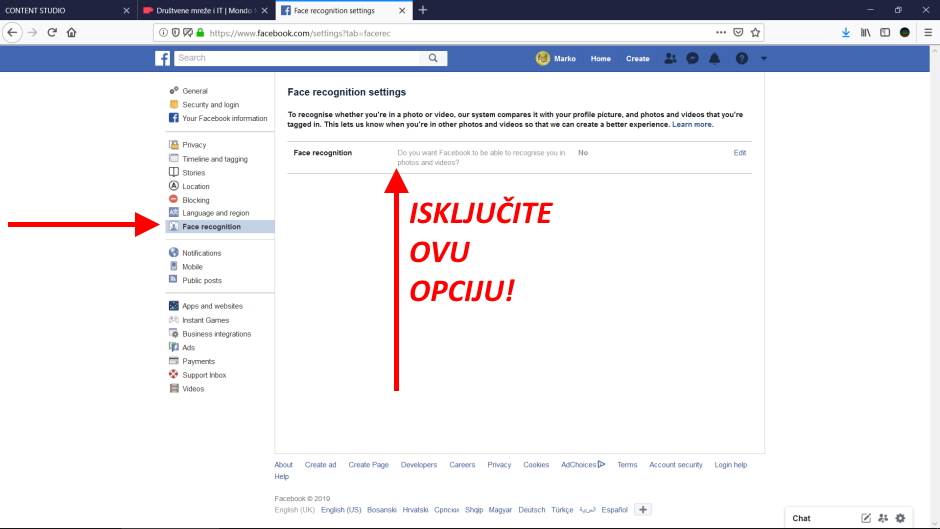Show more languages with plus button
Image resolution: width=940 pixels, height=529 pixels.
point(643,509)
